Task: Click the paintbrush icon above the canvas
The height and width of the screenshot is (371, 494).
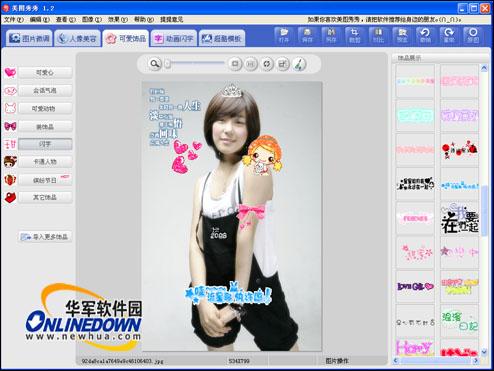Action: (x=299, y=64)
